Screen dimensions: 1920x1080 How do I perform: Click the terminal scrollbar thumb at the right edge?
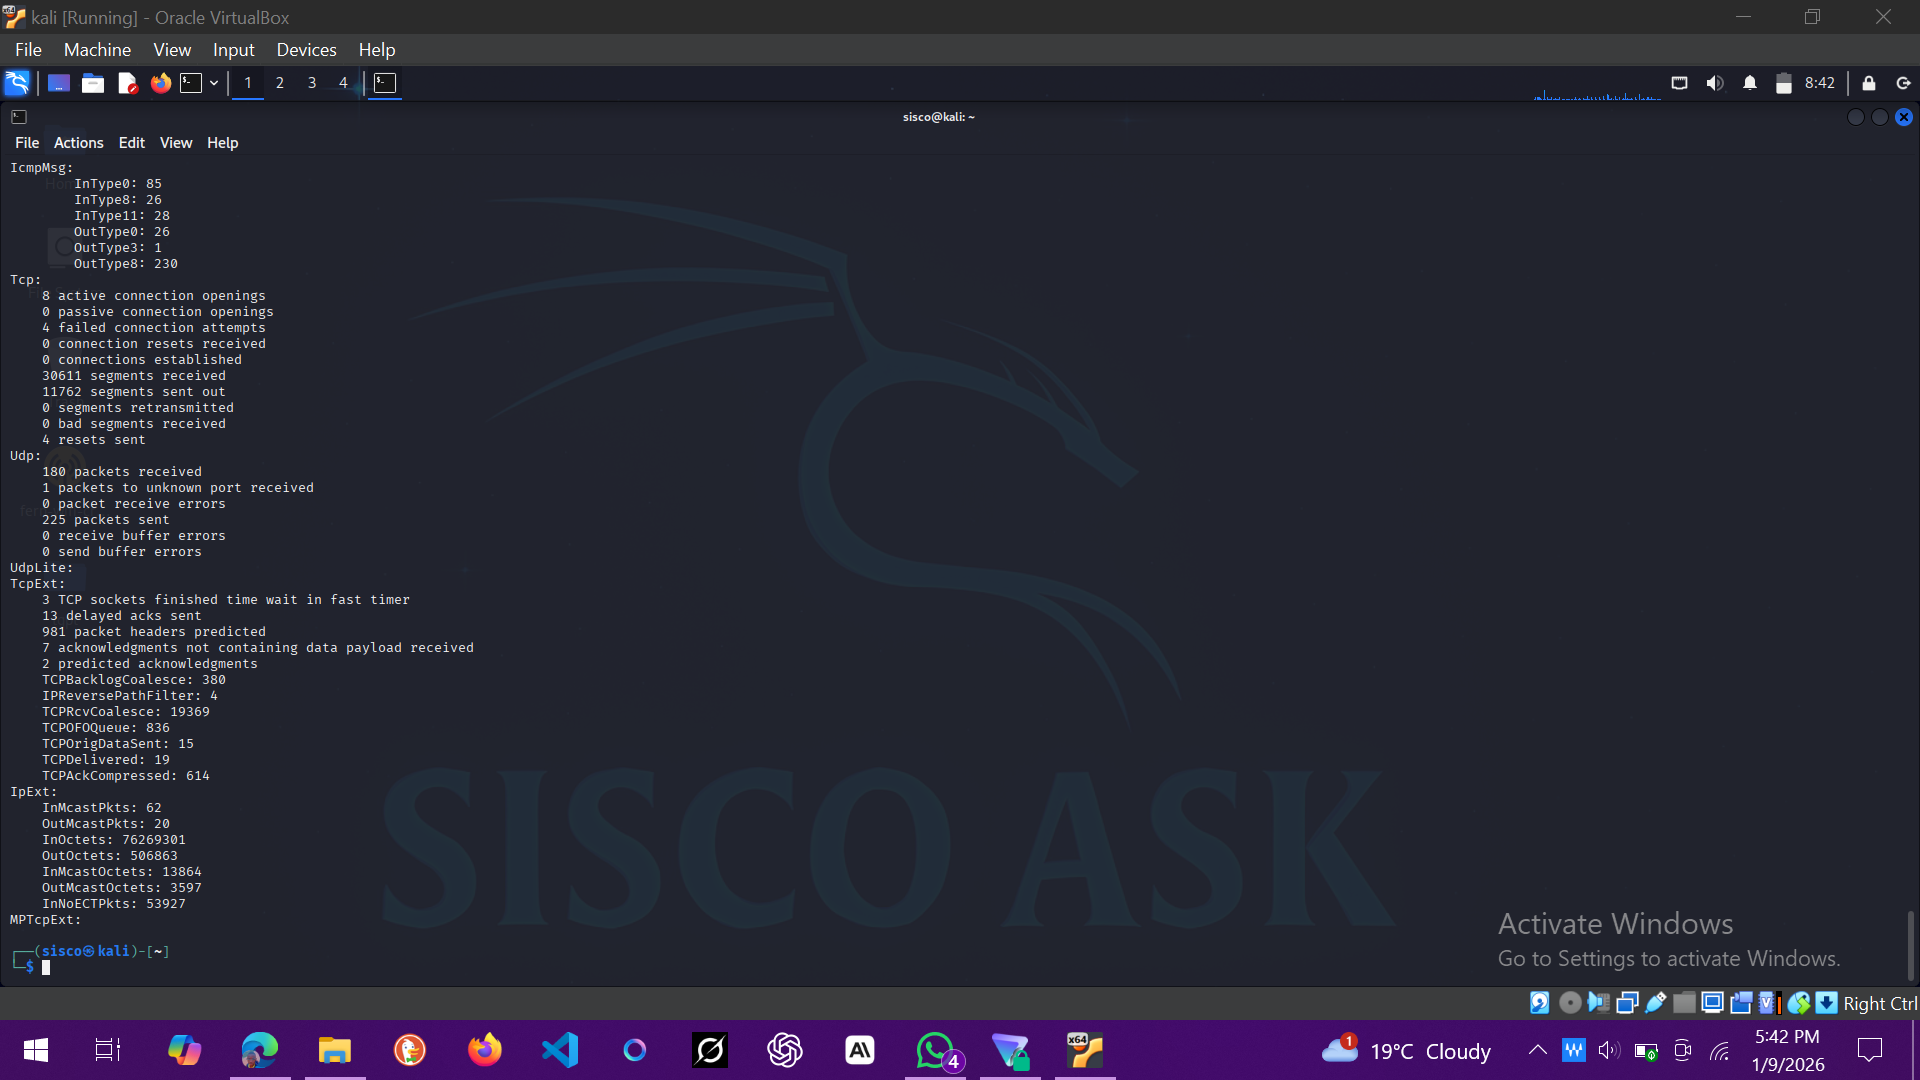tap(1910, 945)
